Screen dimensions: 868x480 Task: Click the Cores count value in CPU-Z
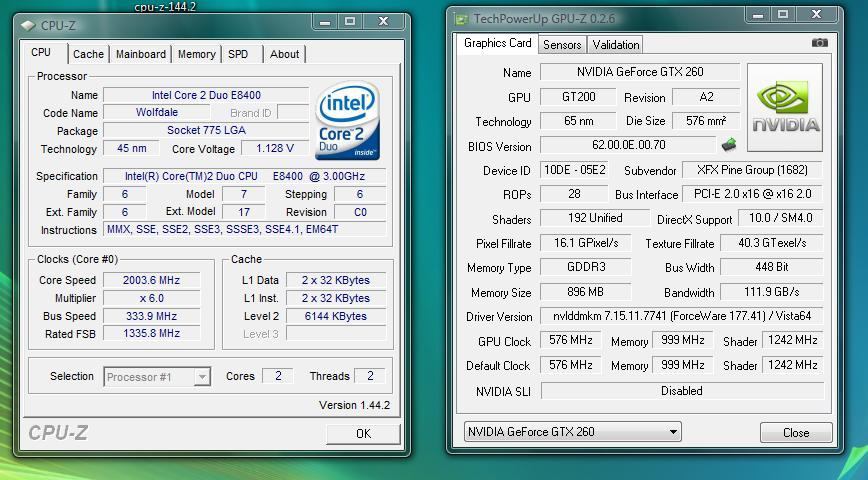point(277,376)
